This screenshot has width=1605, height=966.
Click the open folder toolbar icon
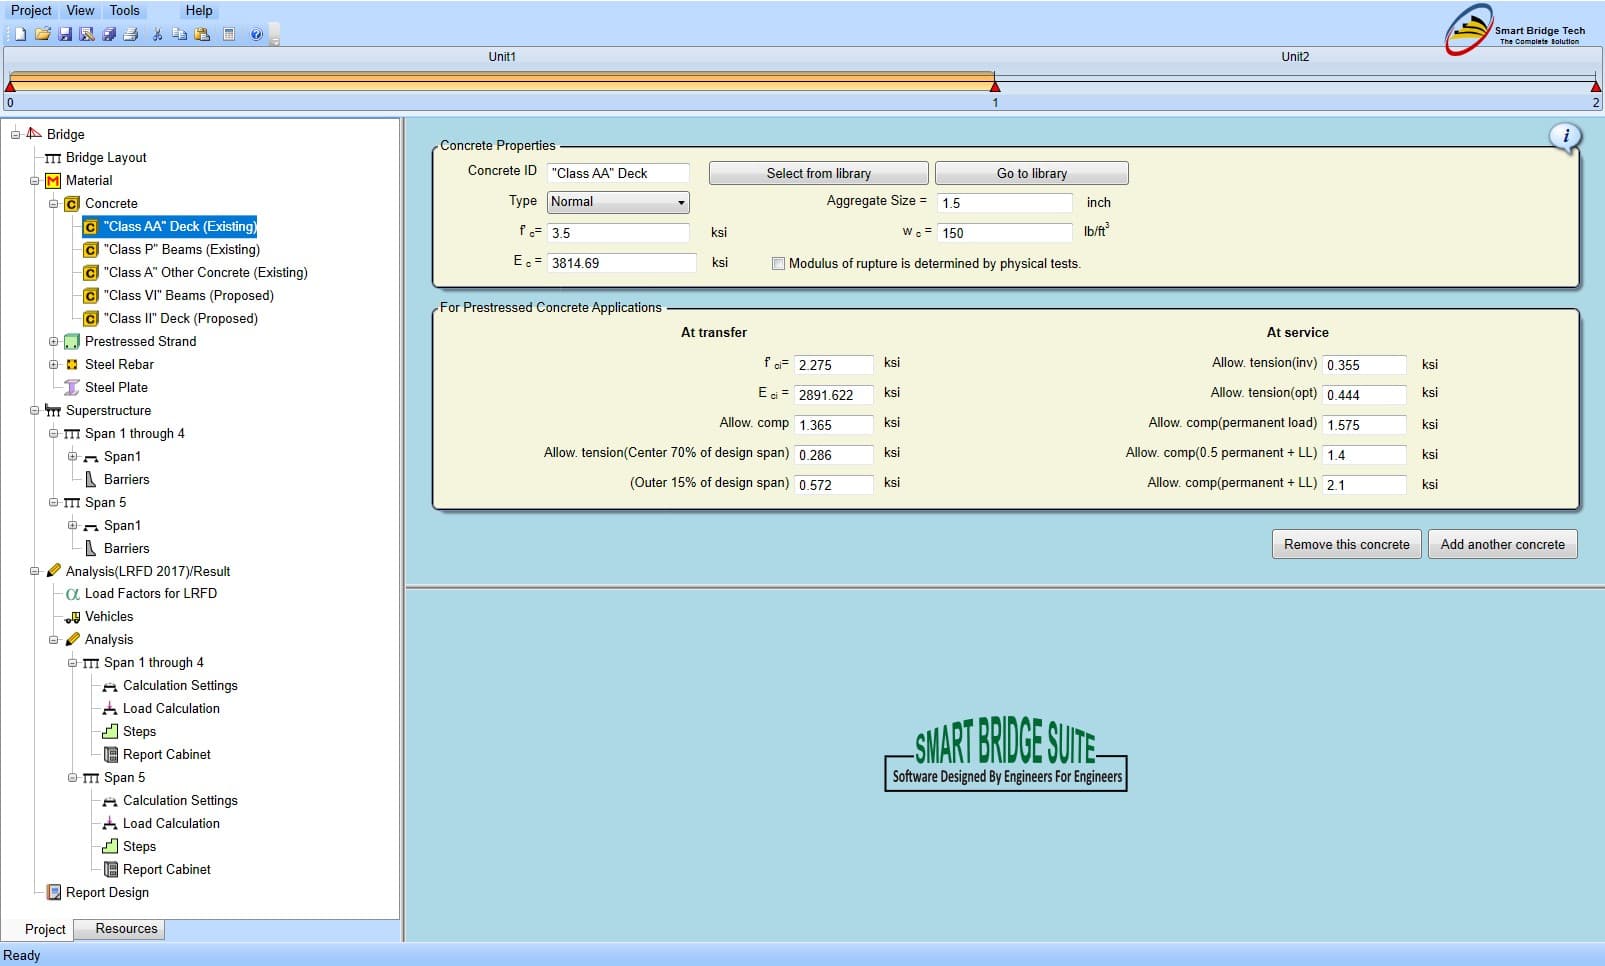click(x=42, y=35)
